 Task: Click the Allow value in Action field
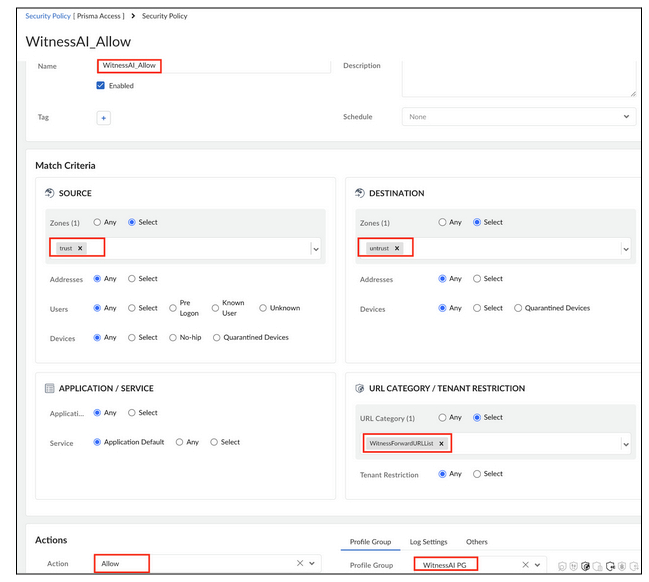click(x=110, y=563)
